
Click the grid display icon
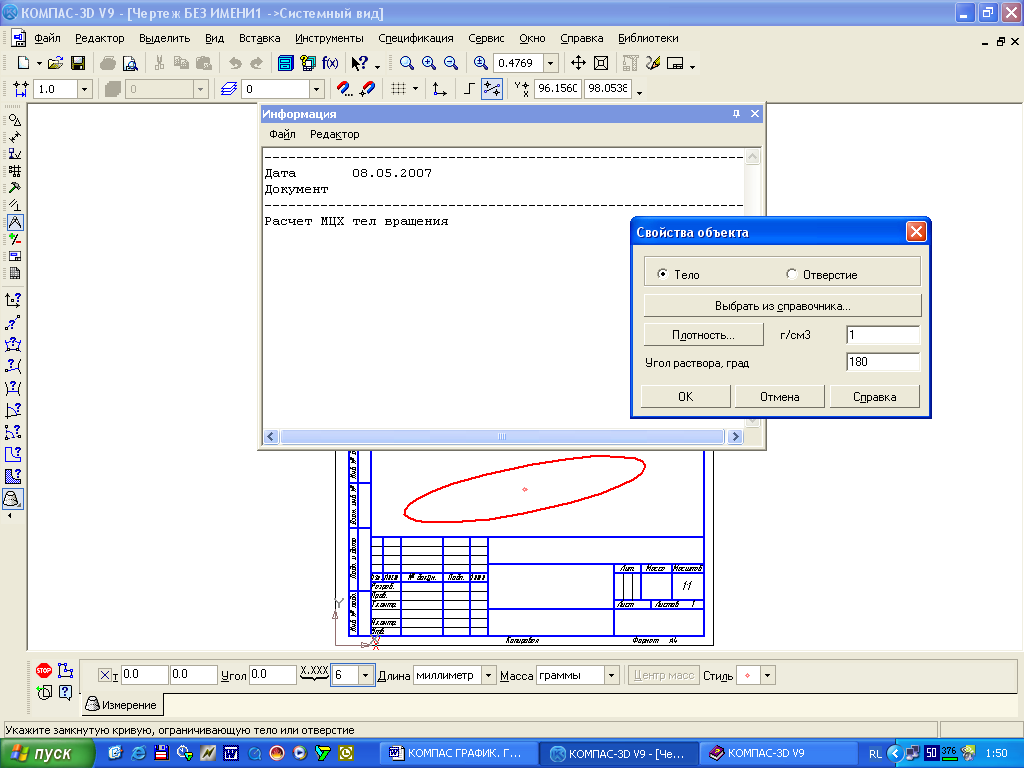(x=398, y=89)
